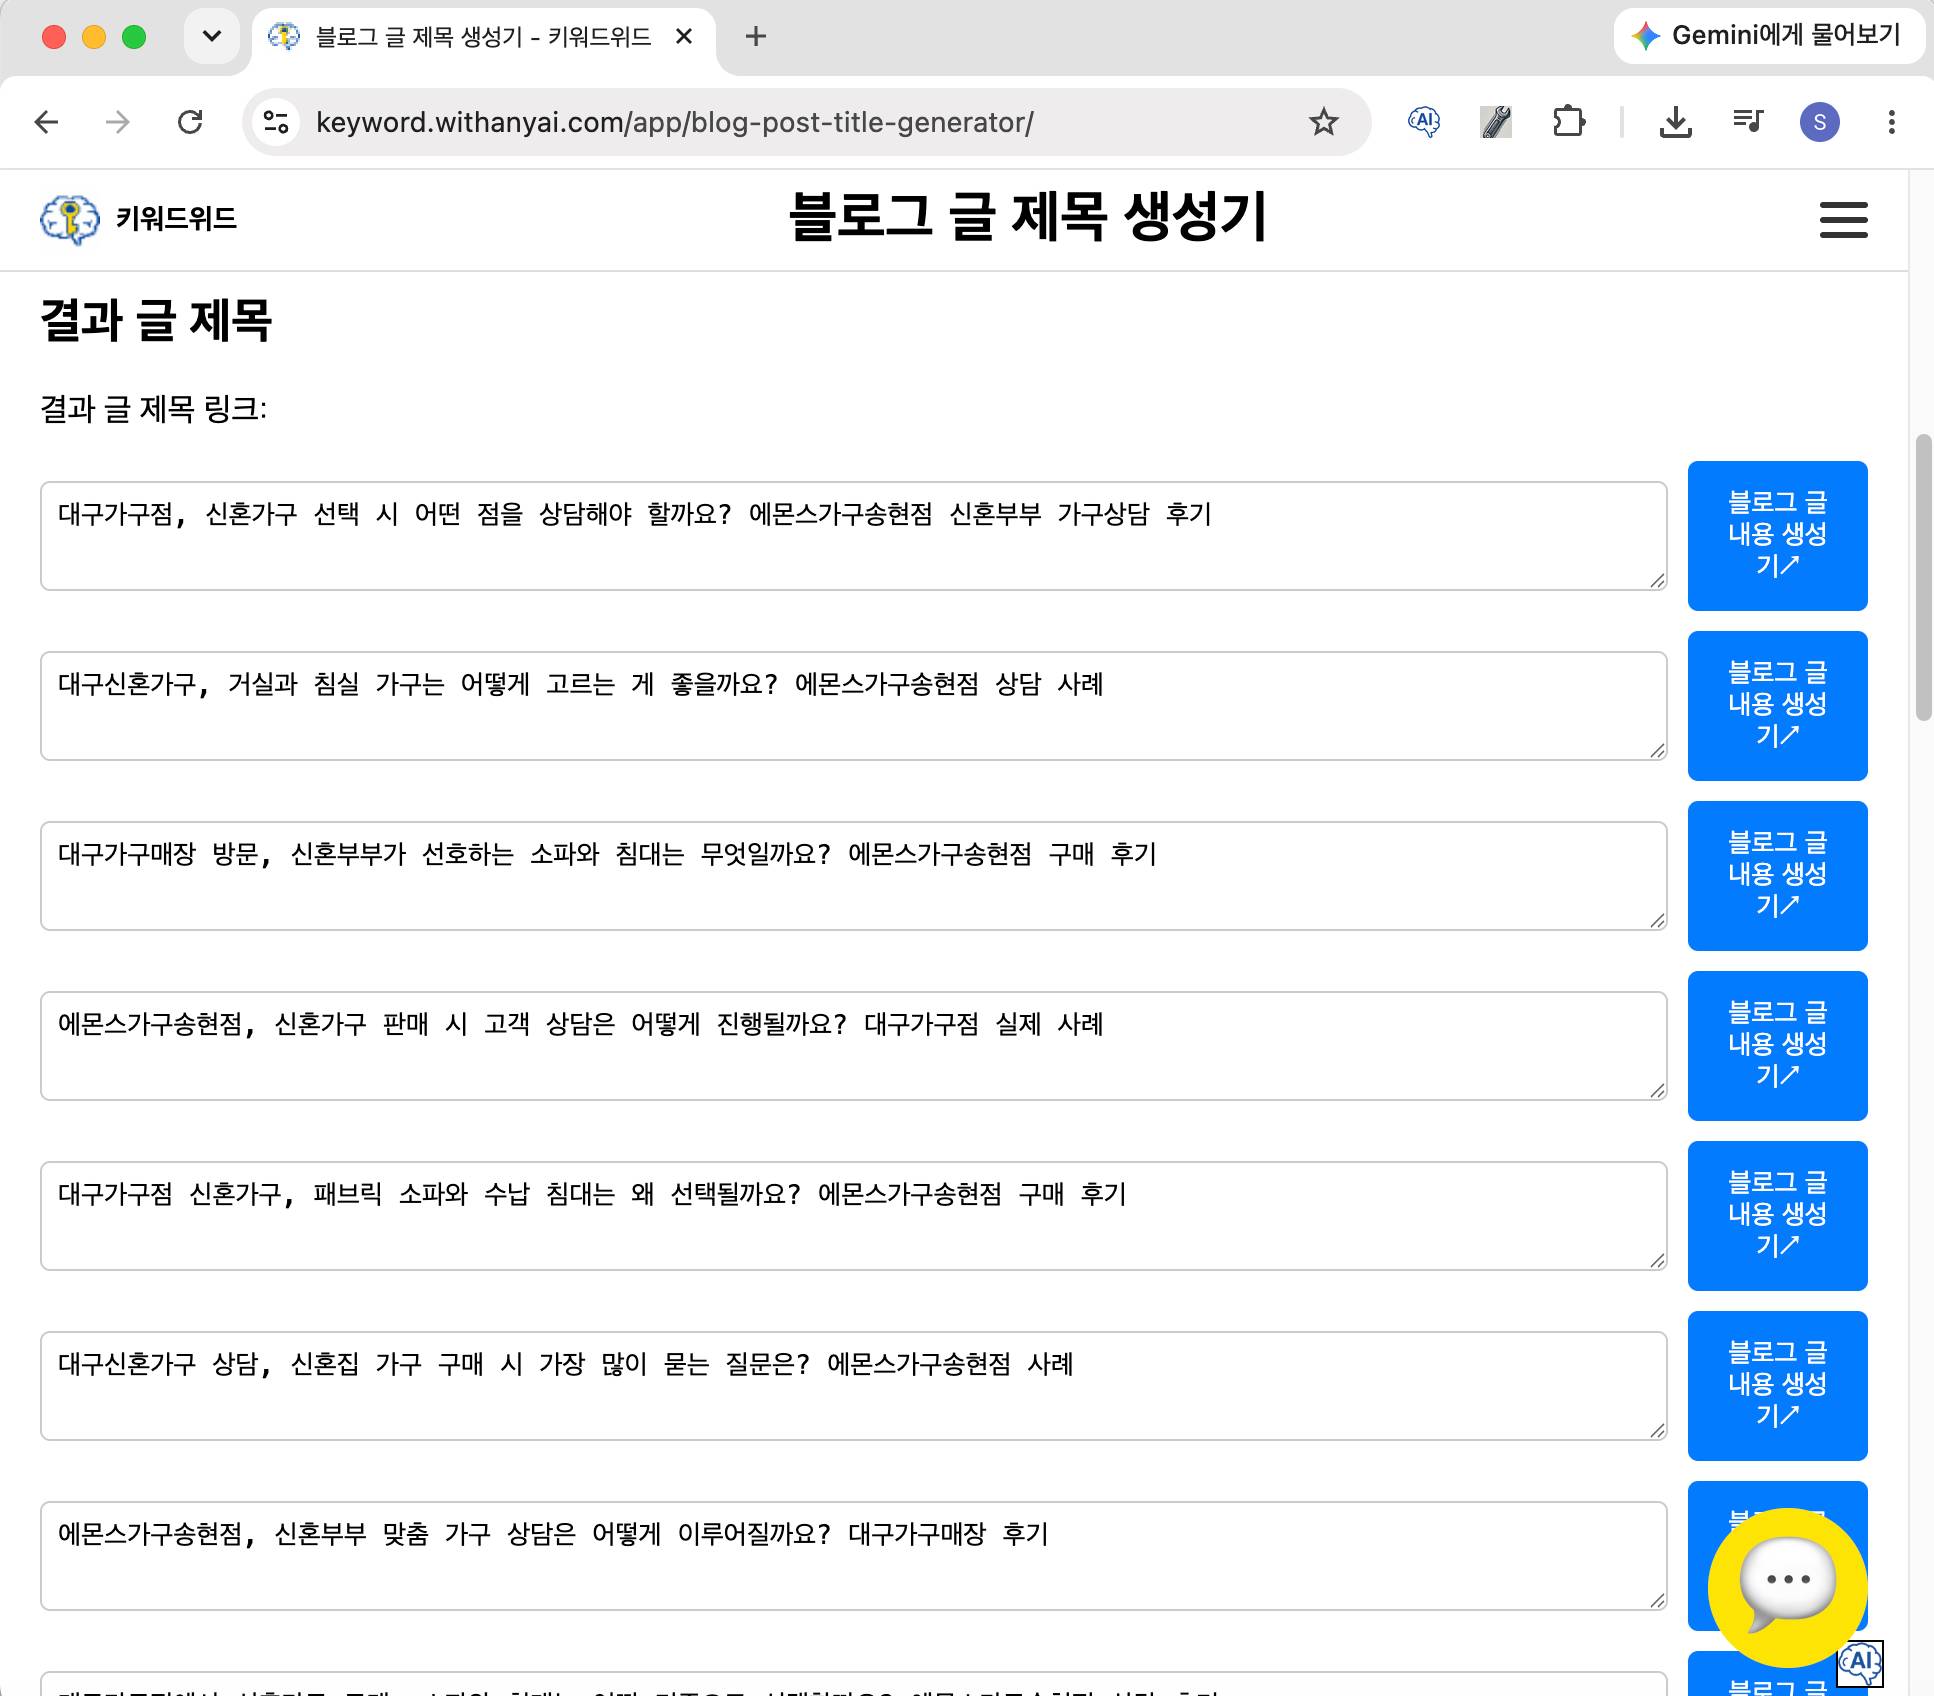Click the title field starting 대구신혼가구 상담
1934x1696 pixels.
click(x=853, y=1386)
